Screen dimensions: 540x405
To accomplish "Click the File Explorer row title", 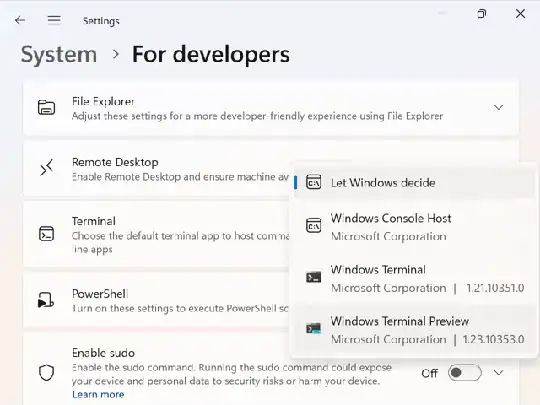I will (103, 101).
